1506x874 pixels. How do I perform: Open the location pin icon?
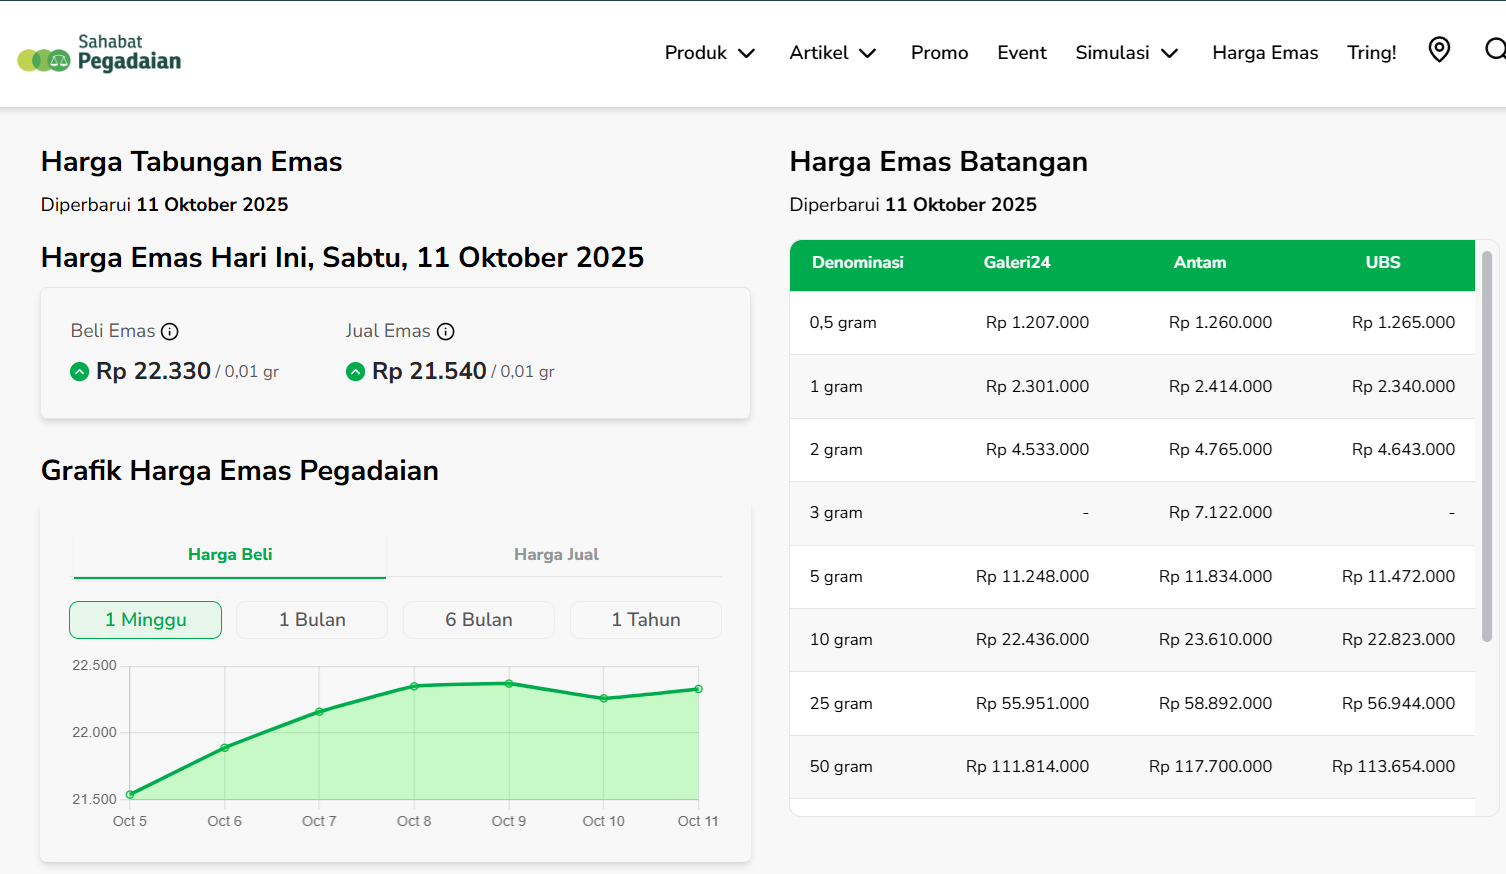click(x=1439, y=50)
